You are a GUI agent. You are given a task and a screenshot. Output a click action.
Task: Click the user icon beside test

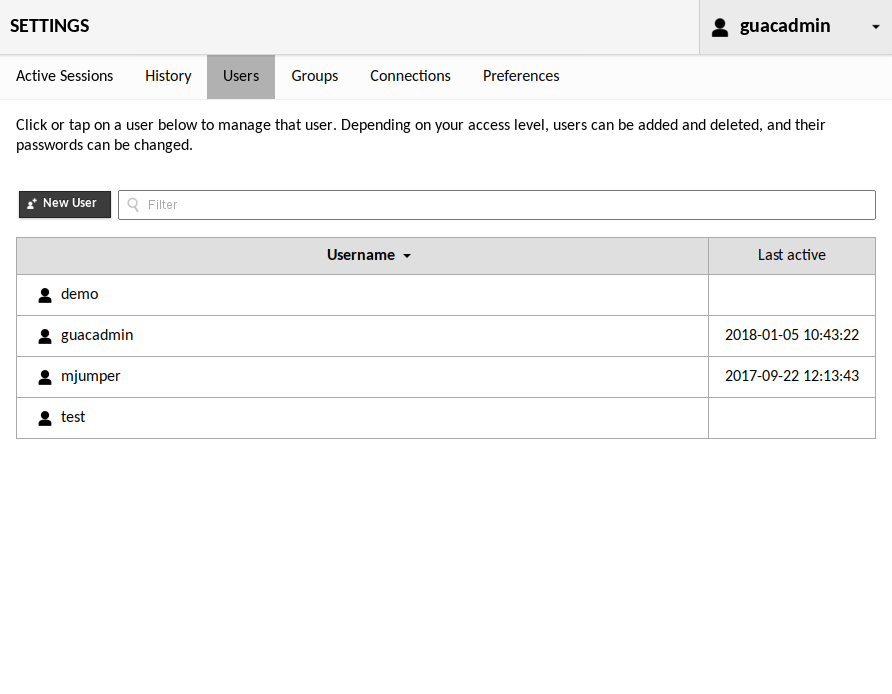[45, 417]
